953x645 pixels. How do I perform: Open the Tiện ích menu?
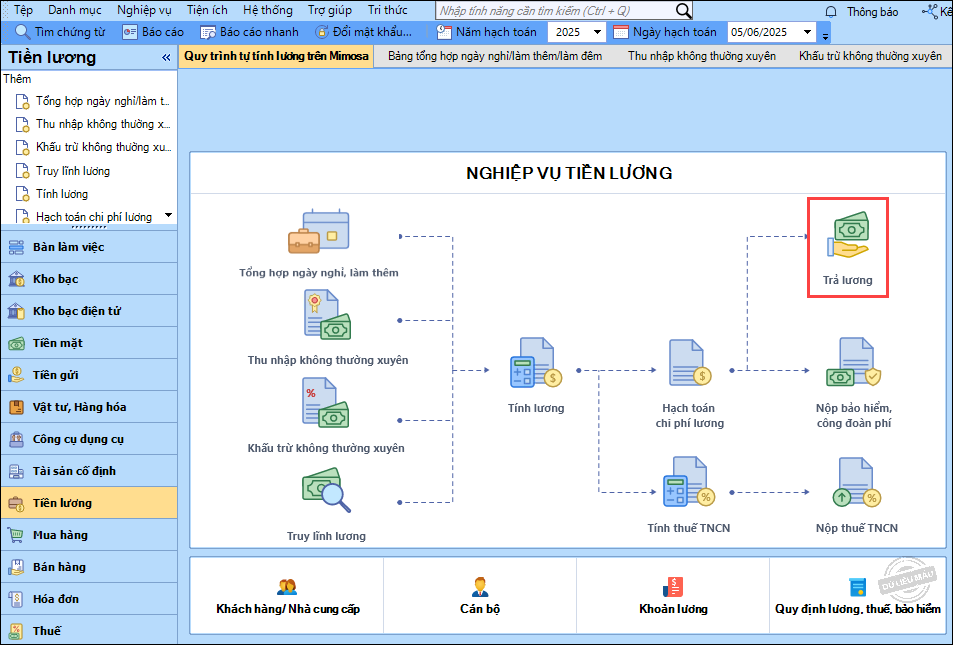click(x=207, y=10)
